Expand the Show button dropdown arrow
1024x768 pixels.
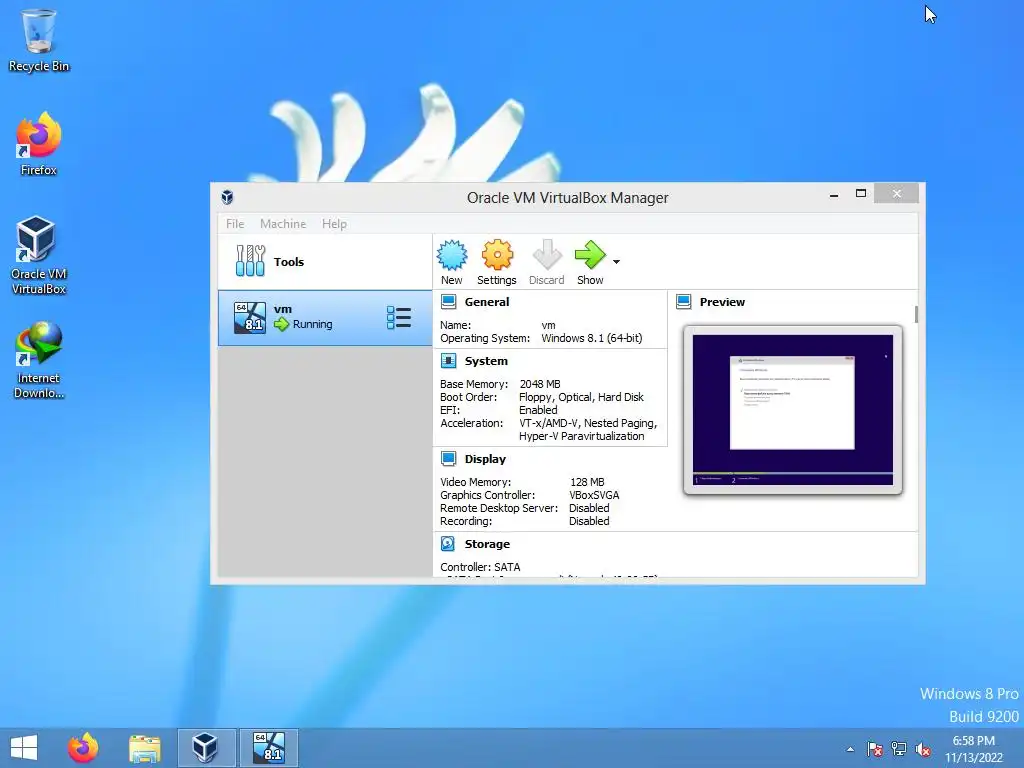pyautogui.click(x=616, y=262)
